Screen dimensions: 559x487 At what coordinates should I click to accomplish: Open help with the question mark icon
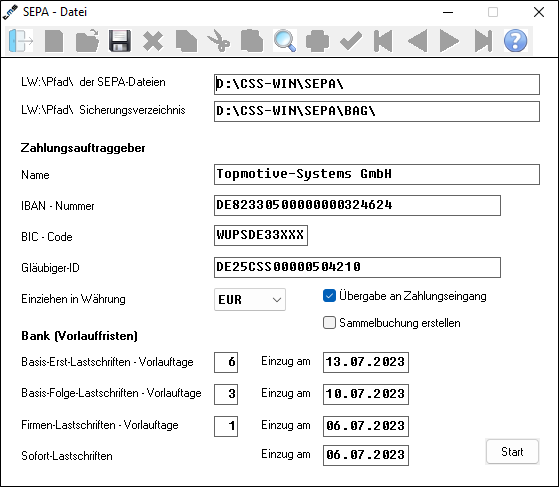click(x=516, y=41)
